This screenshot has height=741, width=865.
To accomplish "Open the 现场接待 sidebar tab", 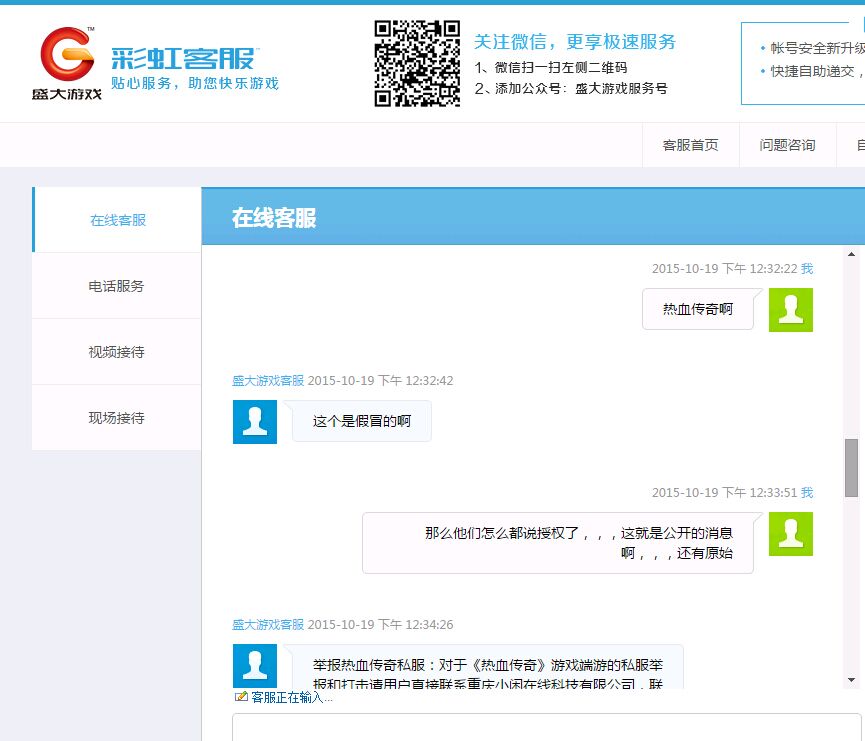I will coord(117,418).
